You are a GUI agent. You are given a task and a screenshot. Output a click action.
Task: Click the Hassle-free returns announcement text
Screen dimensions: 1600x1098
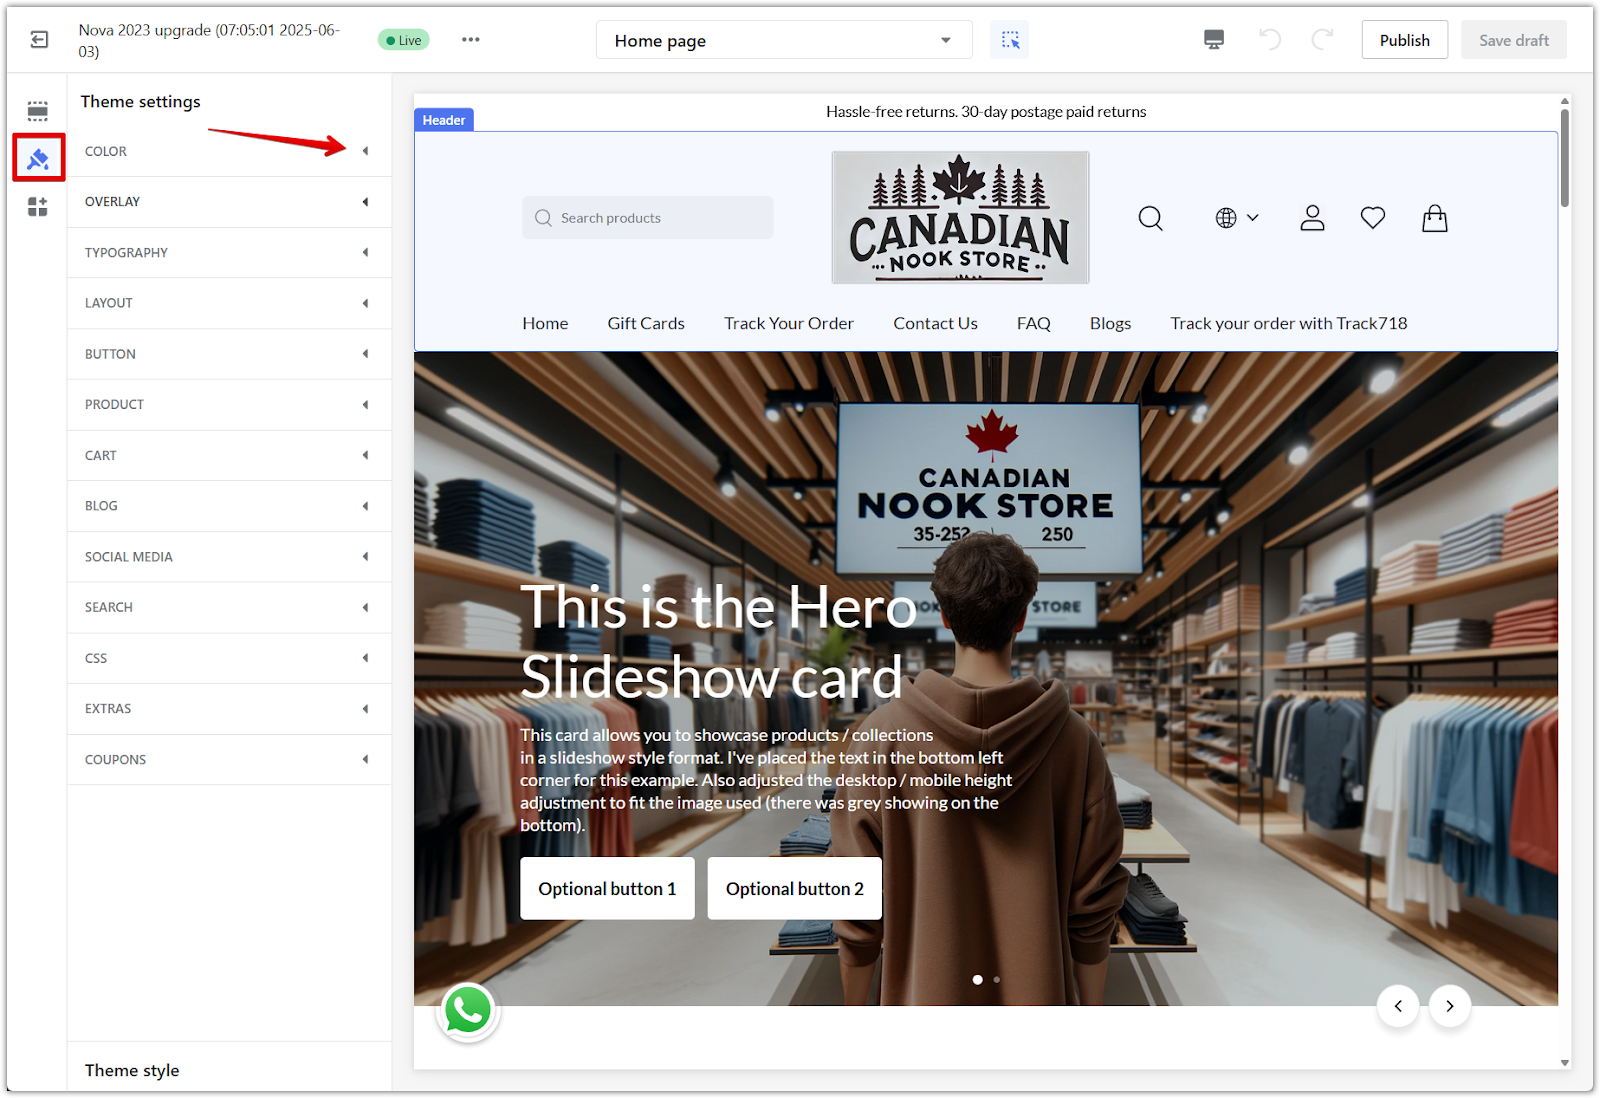(x=986, y=112)
